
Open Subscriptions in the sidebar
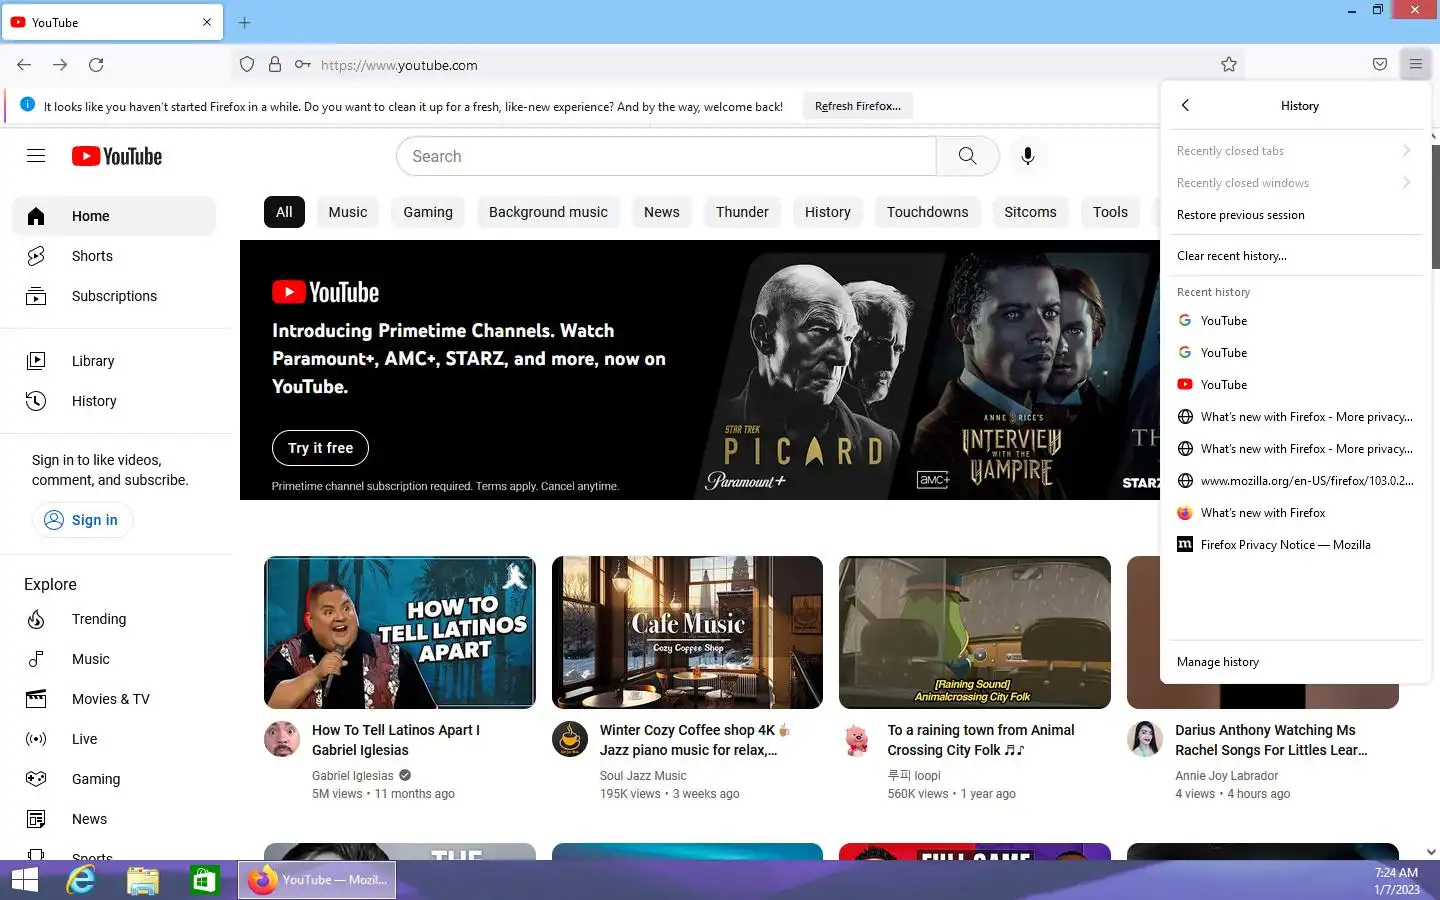coord(114,296)
